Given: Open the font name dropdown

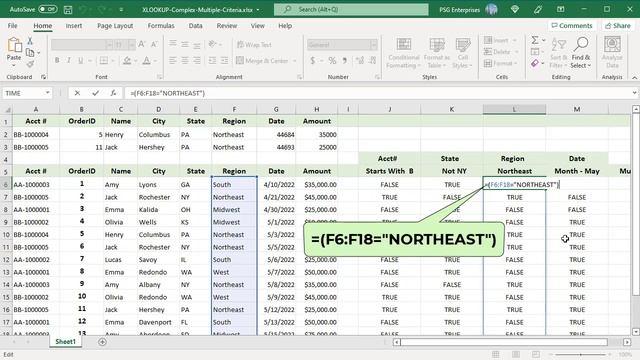Looking at the screenshot, I should coord(109,44).
